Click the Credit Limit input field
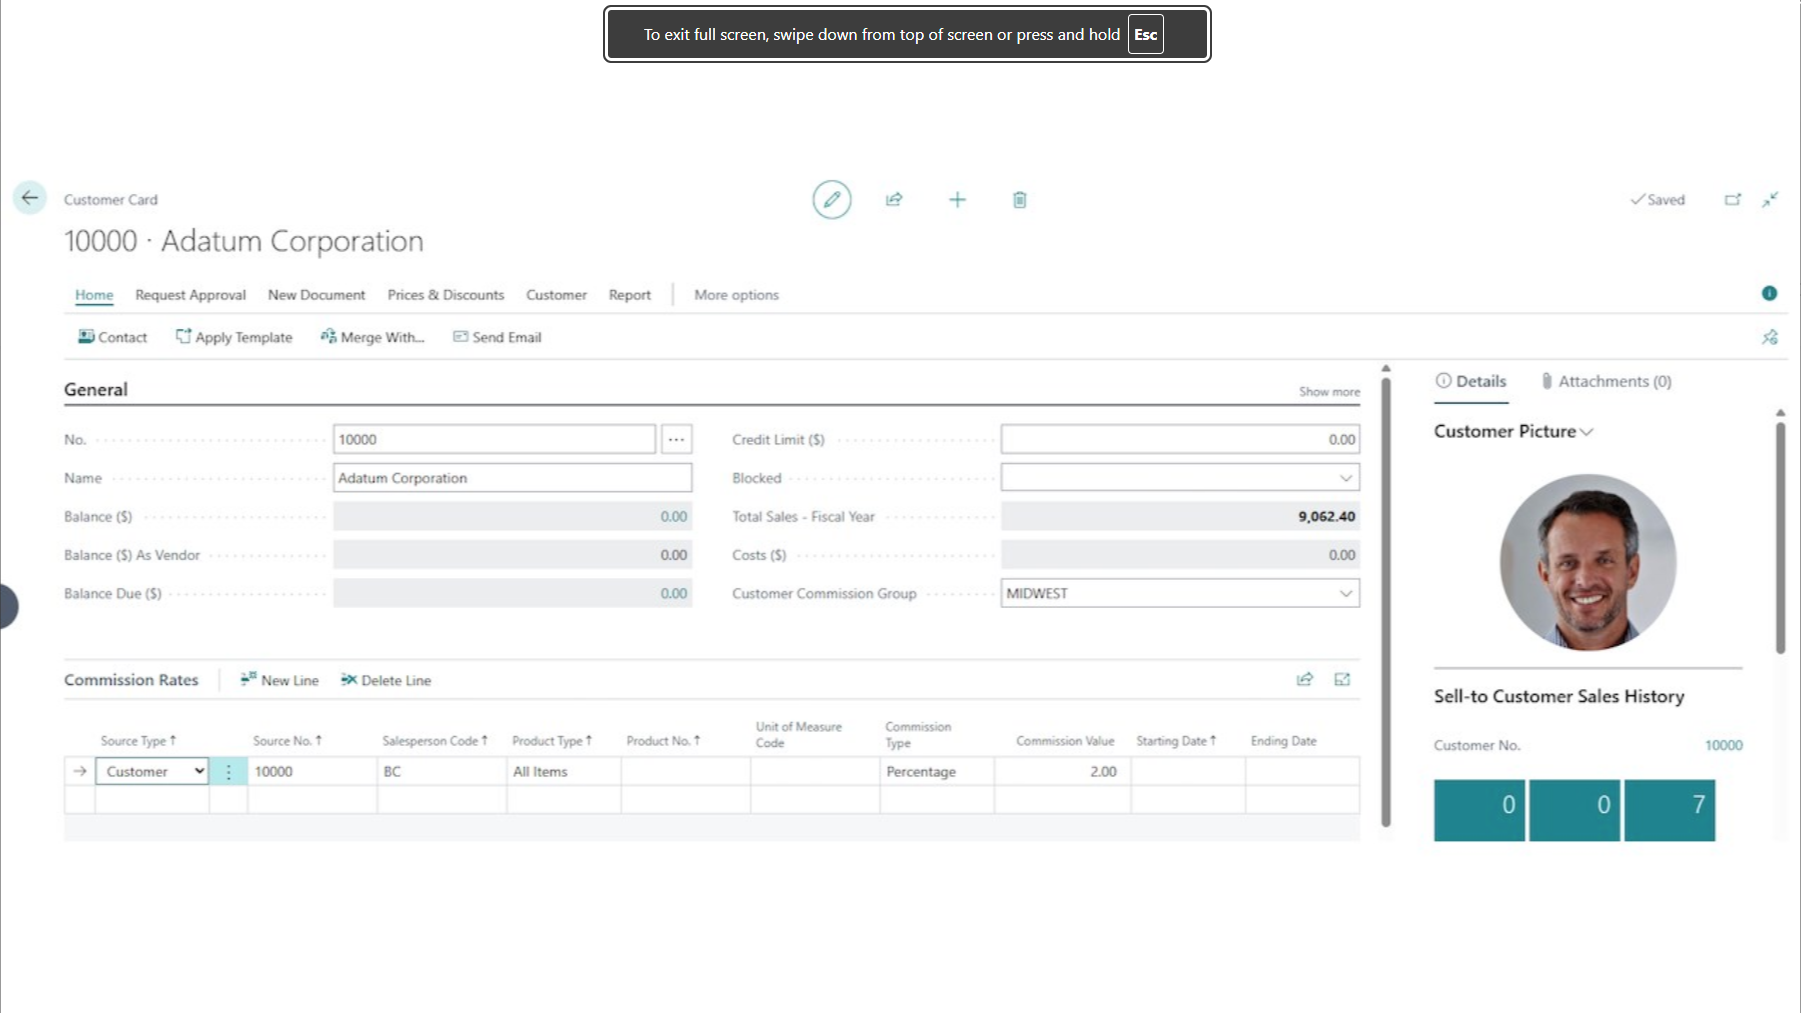1801x1013 pixels. point(1179,440)
